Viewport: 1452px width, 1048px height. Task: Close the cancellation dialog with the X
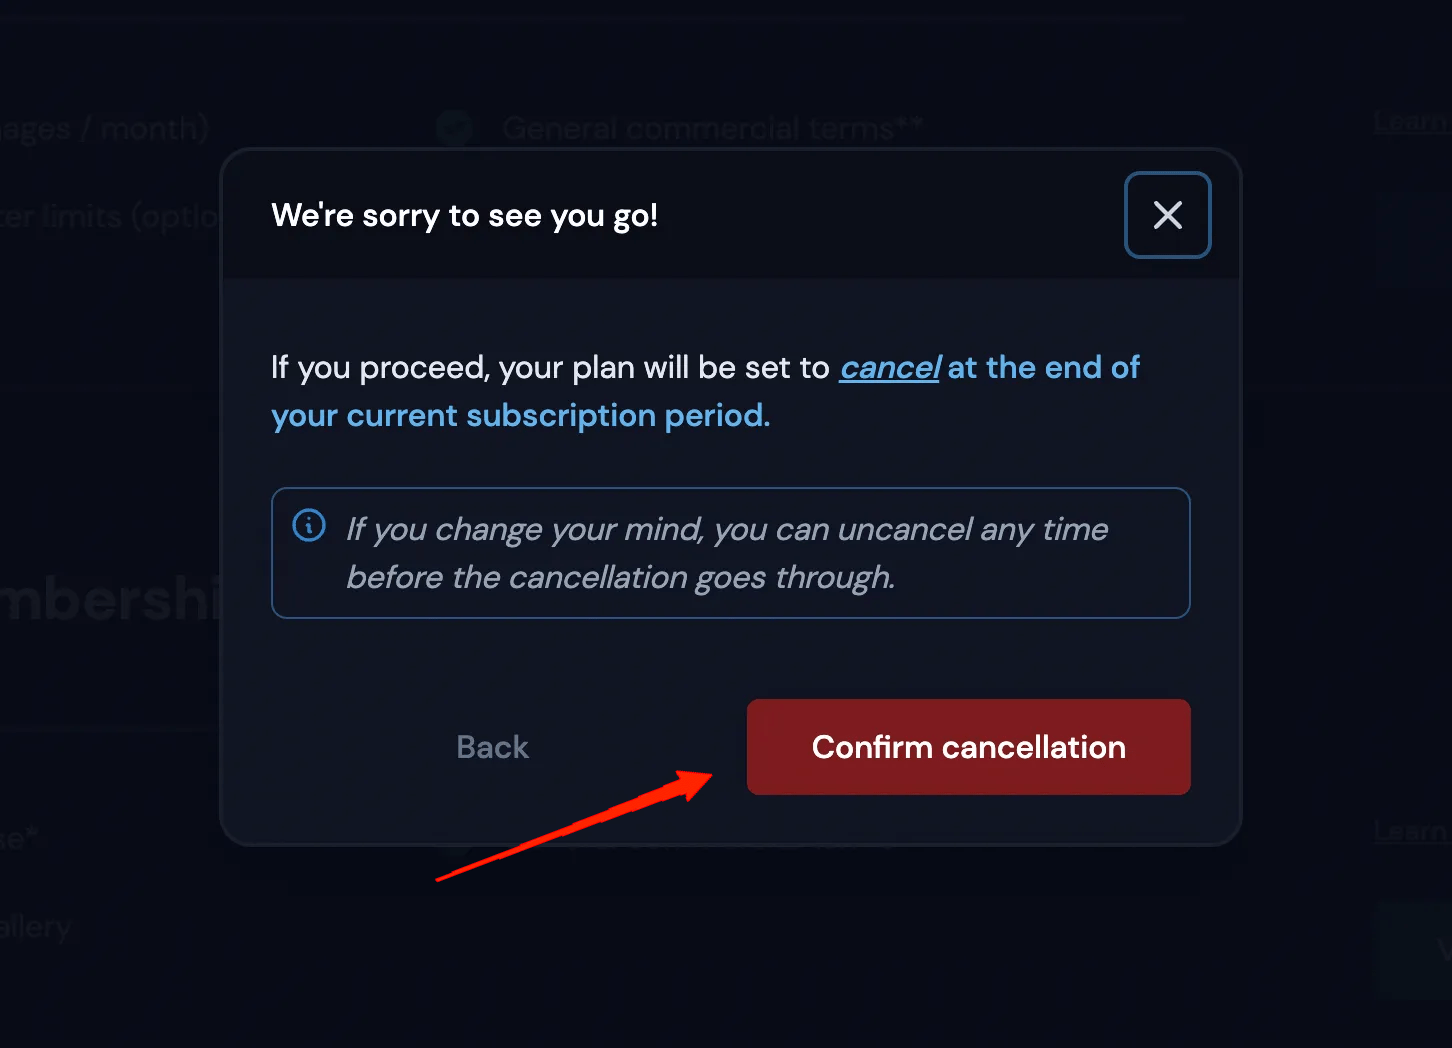click(1167, 215)
